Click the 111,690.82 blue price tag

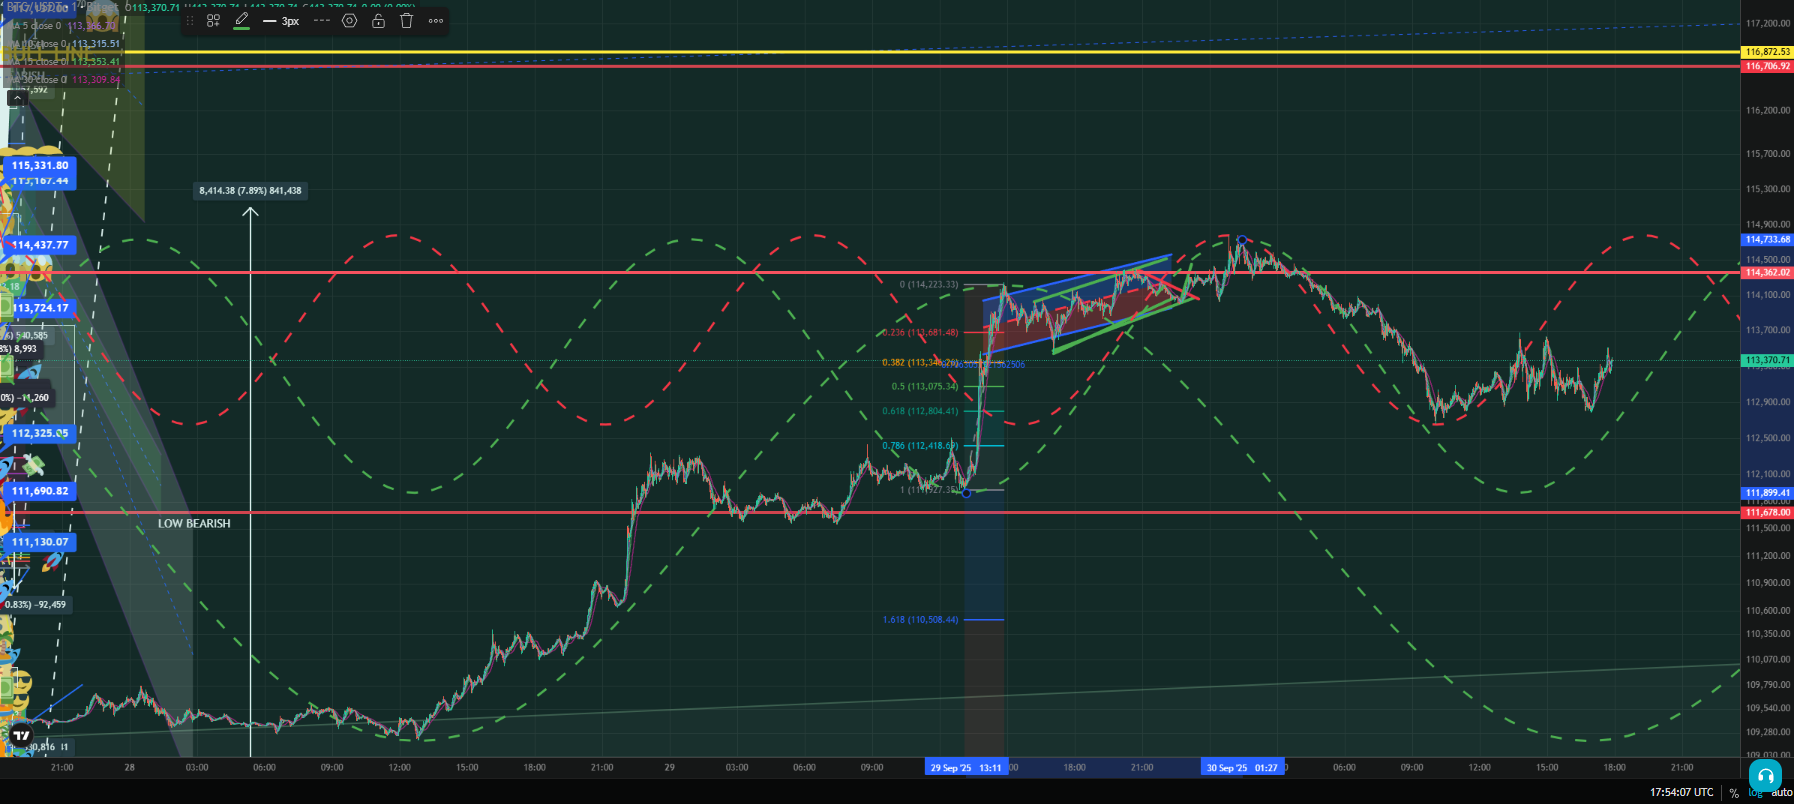(x=40, y=491)
